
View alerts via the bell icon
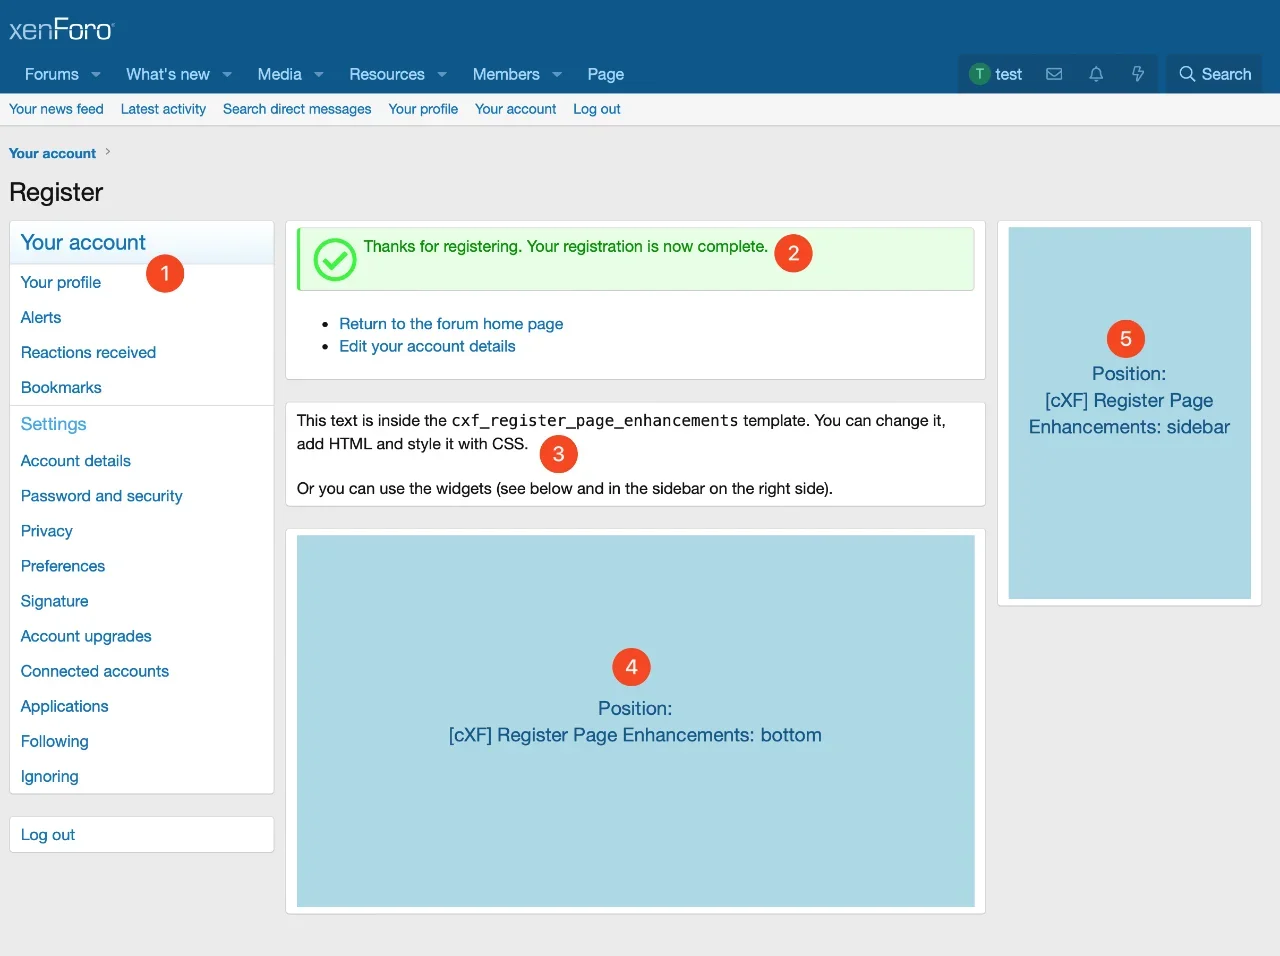point(1096,73)
